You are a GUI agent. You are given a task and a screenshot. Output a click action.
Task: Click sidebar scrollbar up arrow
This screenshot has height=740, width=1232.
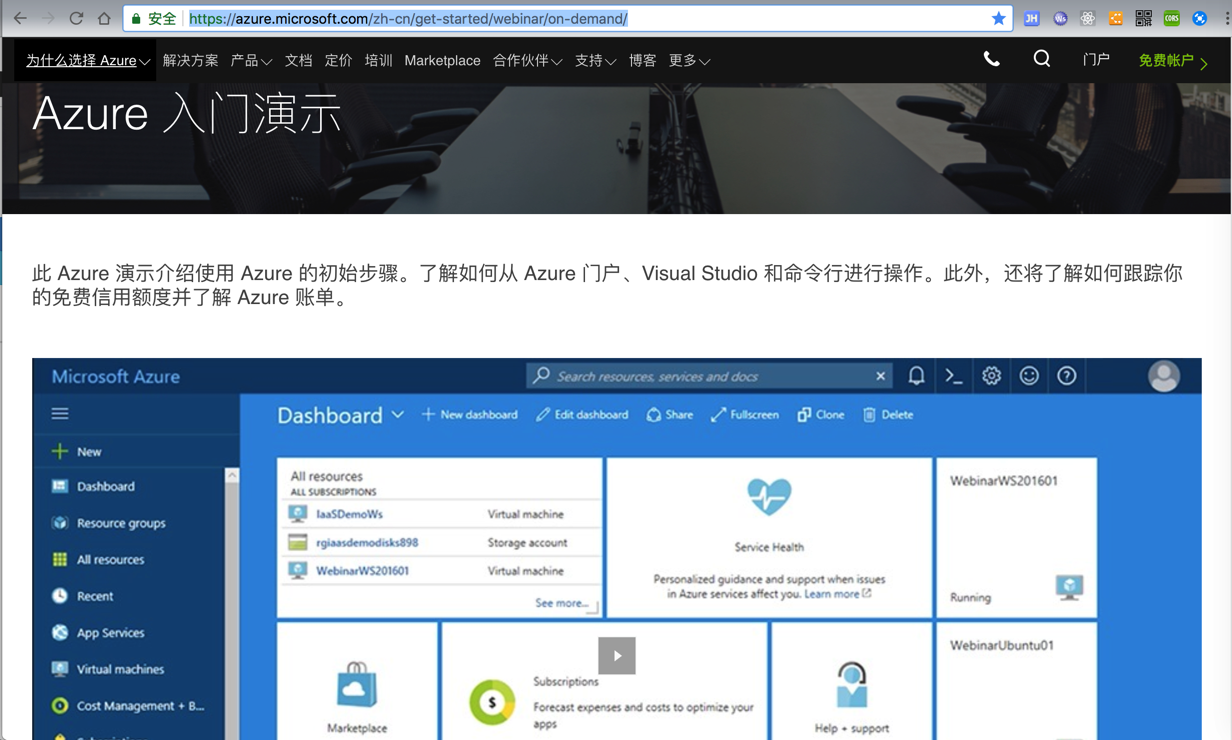pyautogui.click(x=232, y=476)
